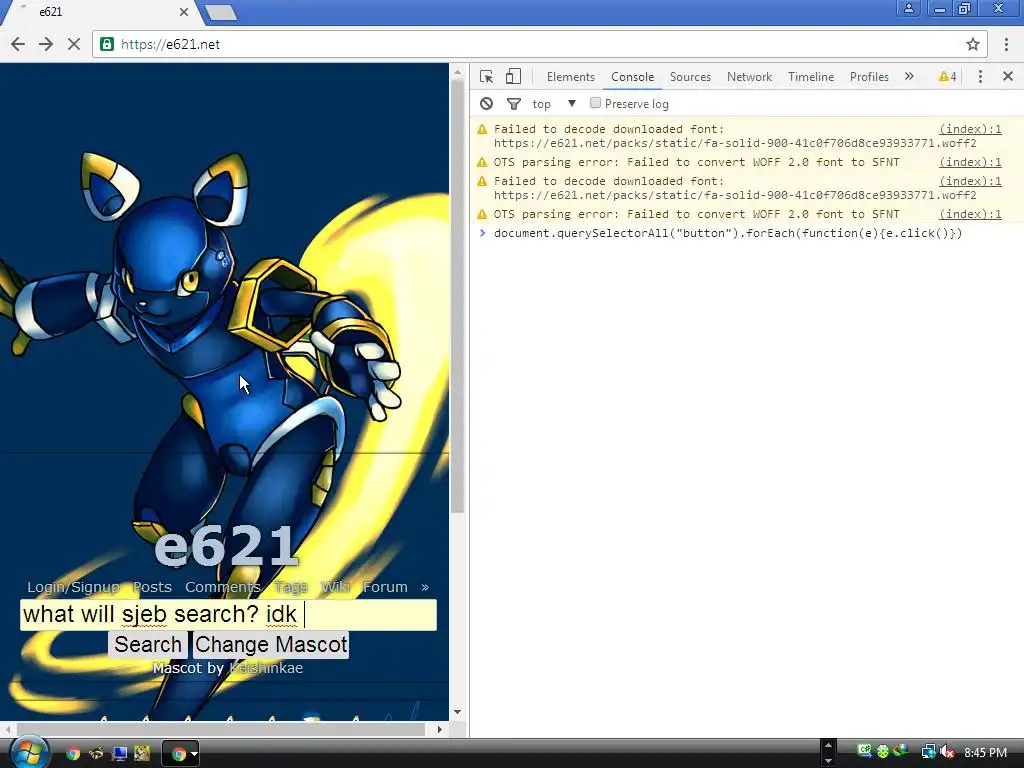Open the Chrome three-dot menu

click(x=1006, y=44)
